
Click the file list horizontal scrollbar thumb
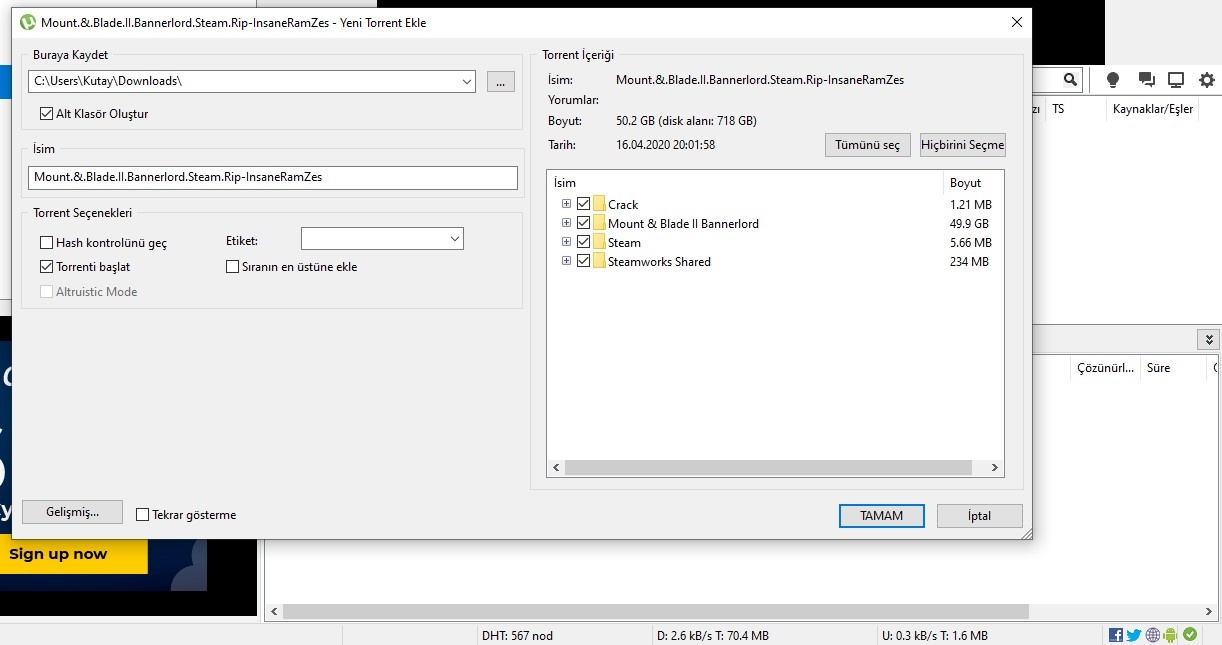point(768,467)
